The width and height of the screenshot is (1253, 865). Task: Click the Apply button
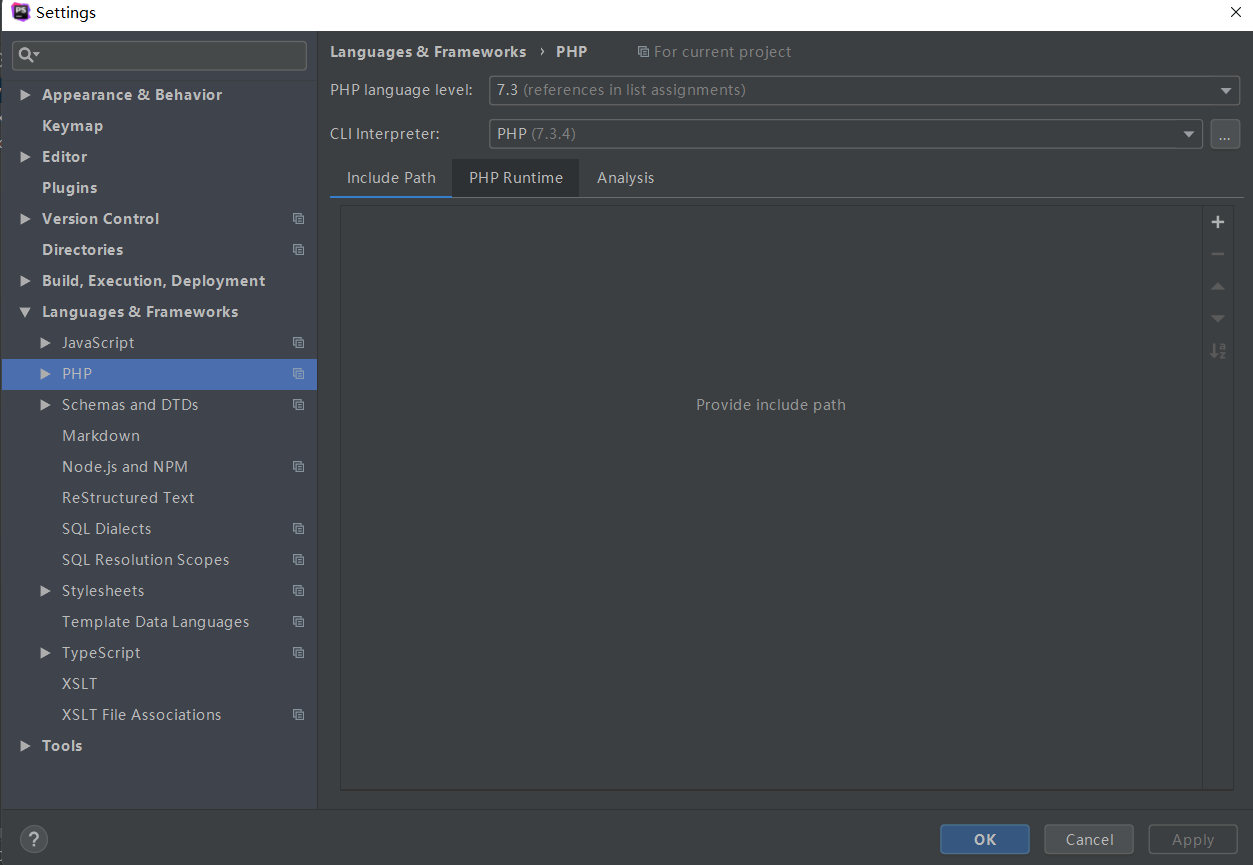[1193, 839]
